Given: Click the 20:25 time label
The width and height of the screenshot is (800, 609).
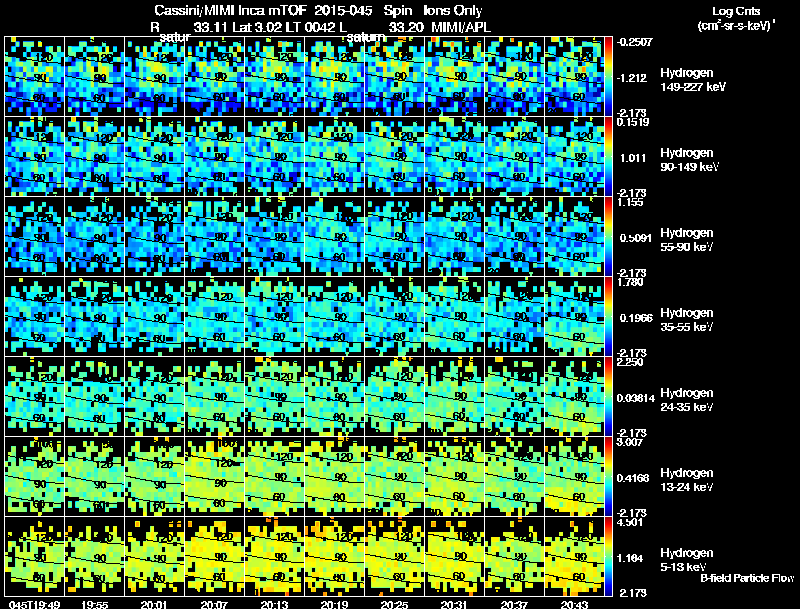Looking at the screenshot, I should [x=394, y=604].
